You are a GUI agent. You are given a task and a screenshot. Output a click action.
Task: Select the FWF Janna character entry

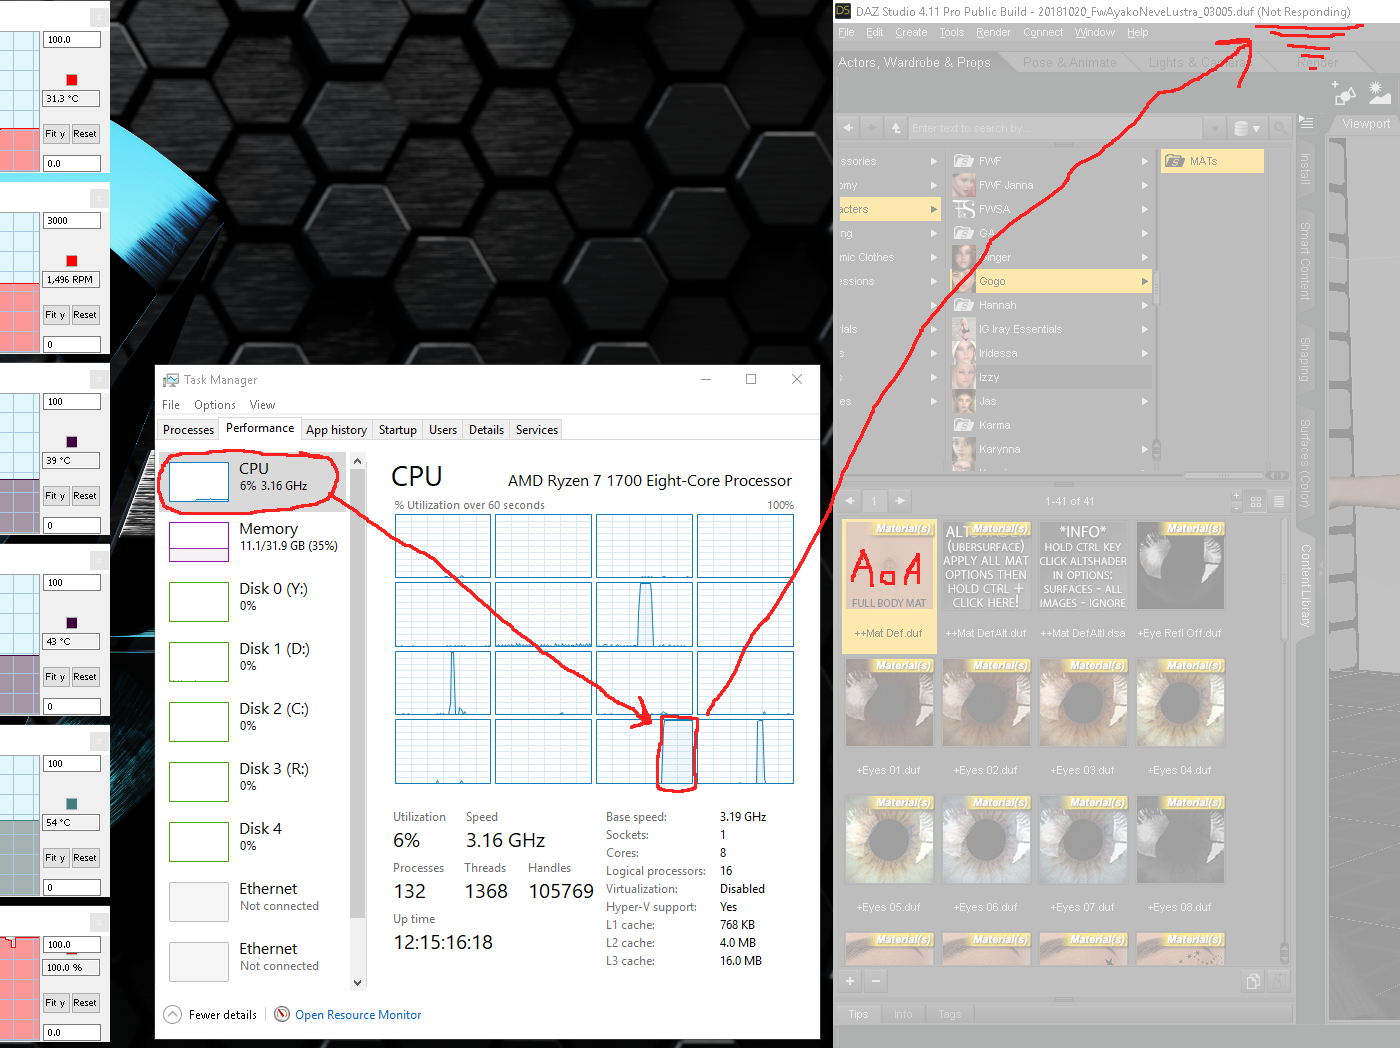pos(1051,185)
